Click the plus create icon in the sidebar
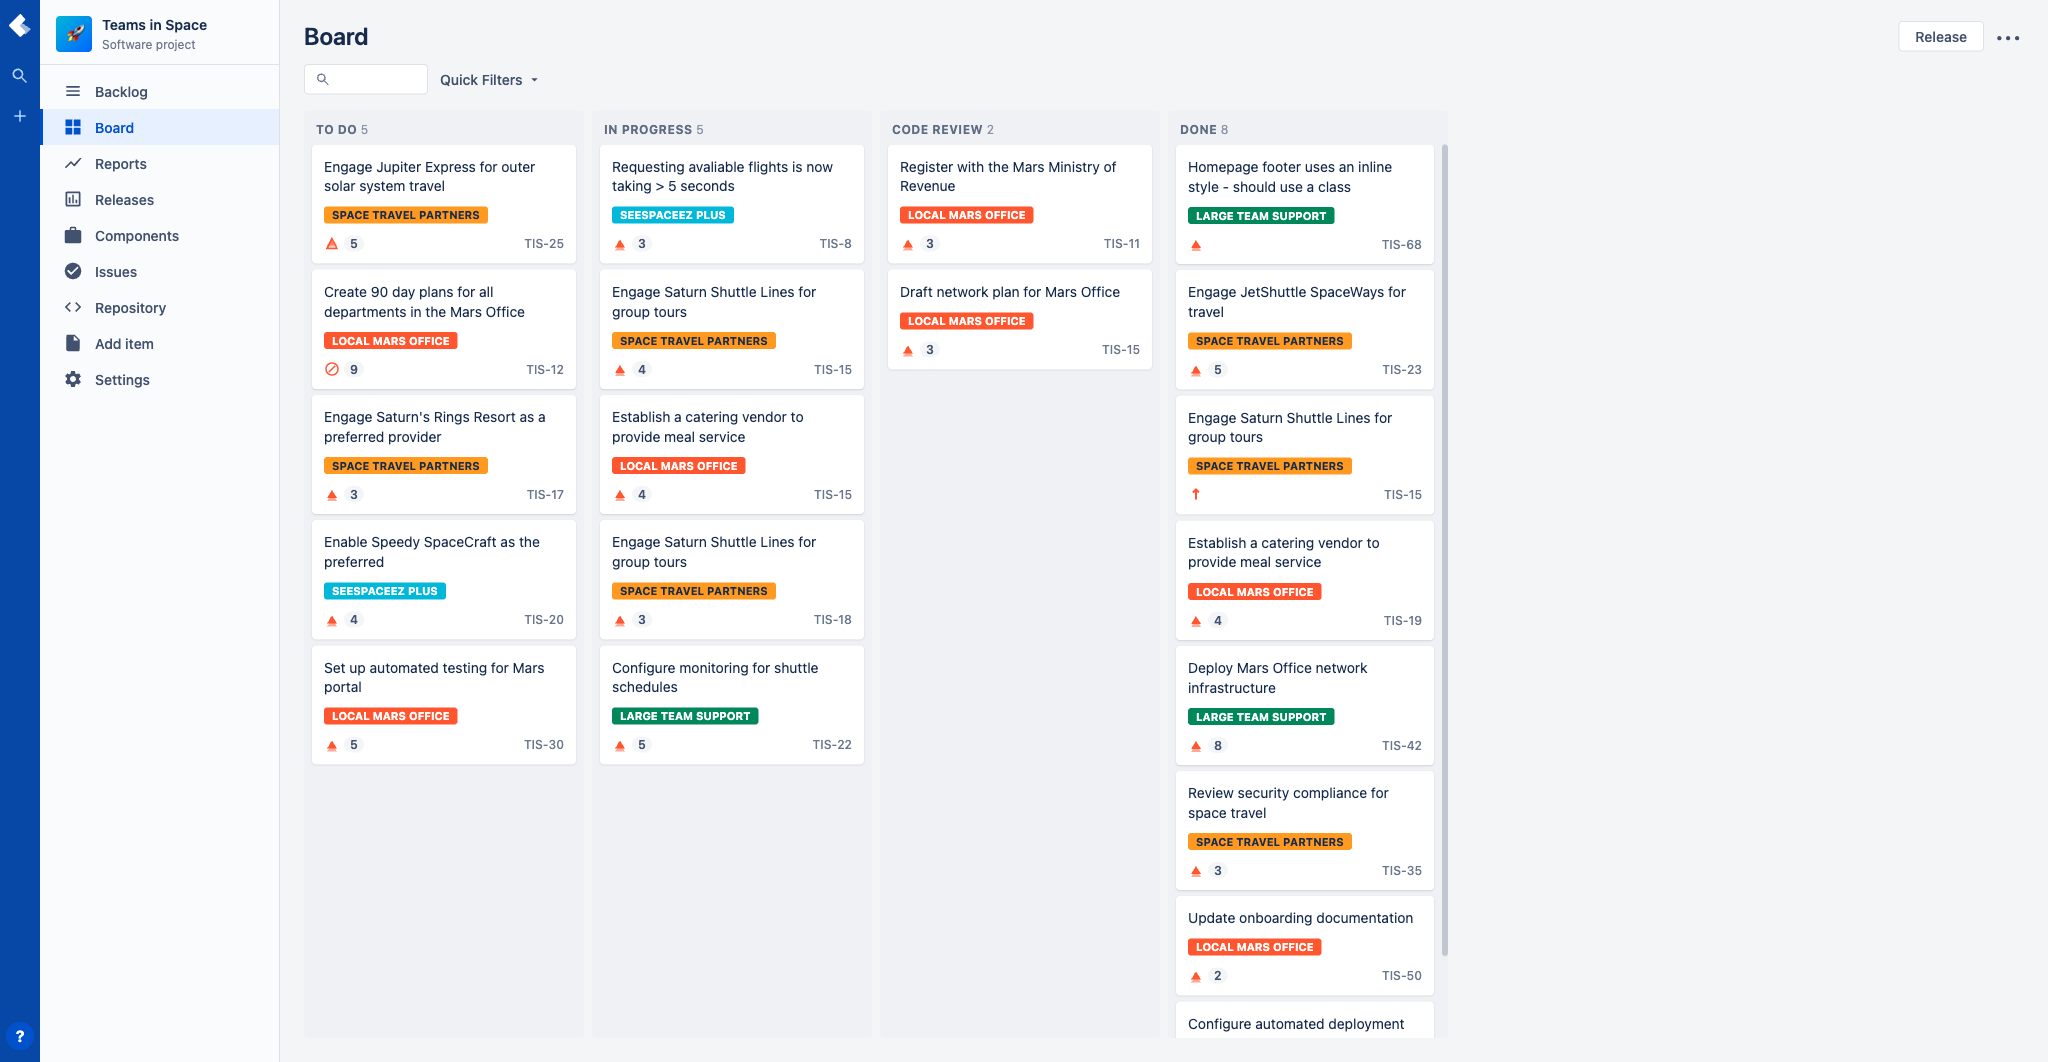This screenshot has height=1062, width=2048. (19, 117)
